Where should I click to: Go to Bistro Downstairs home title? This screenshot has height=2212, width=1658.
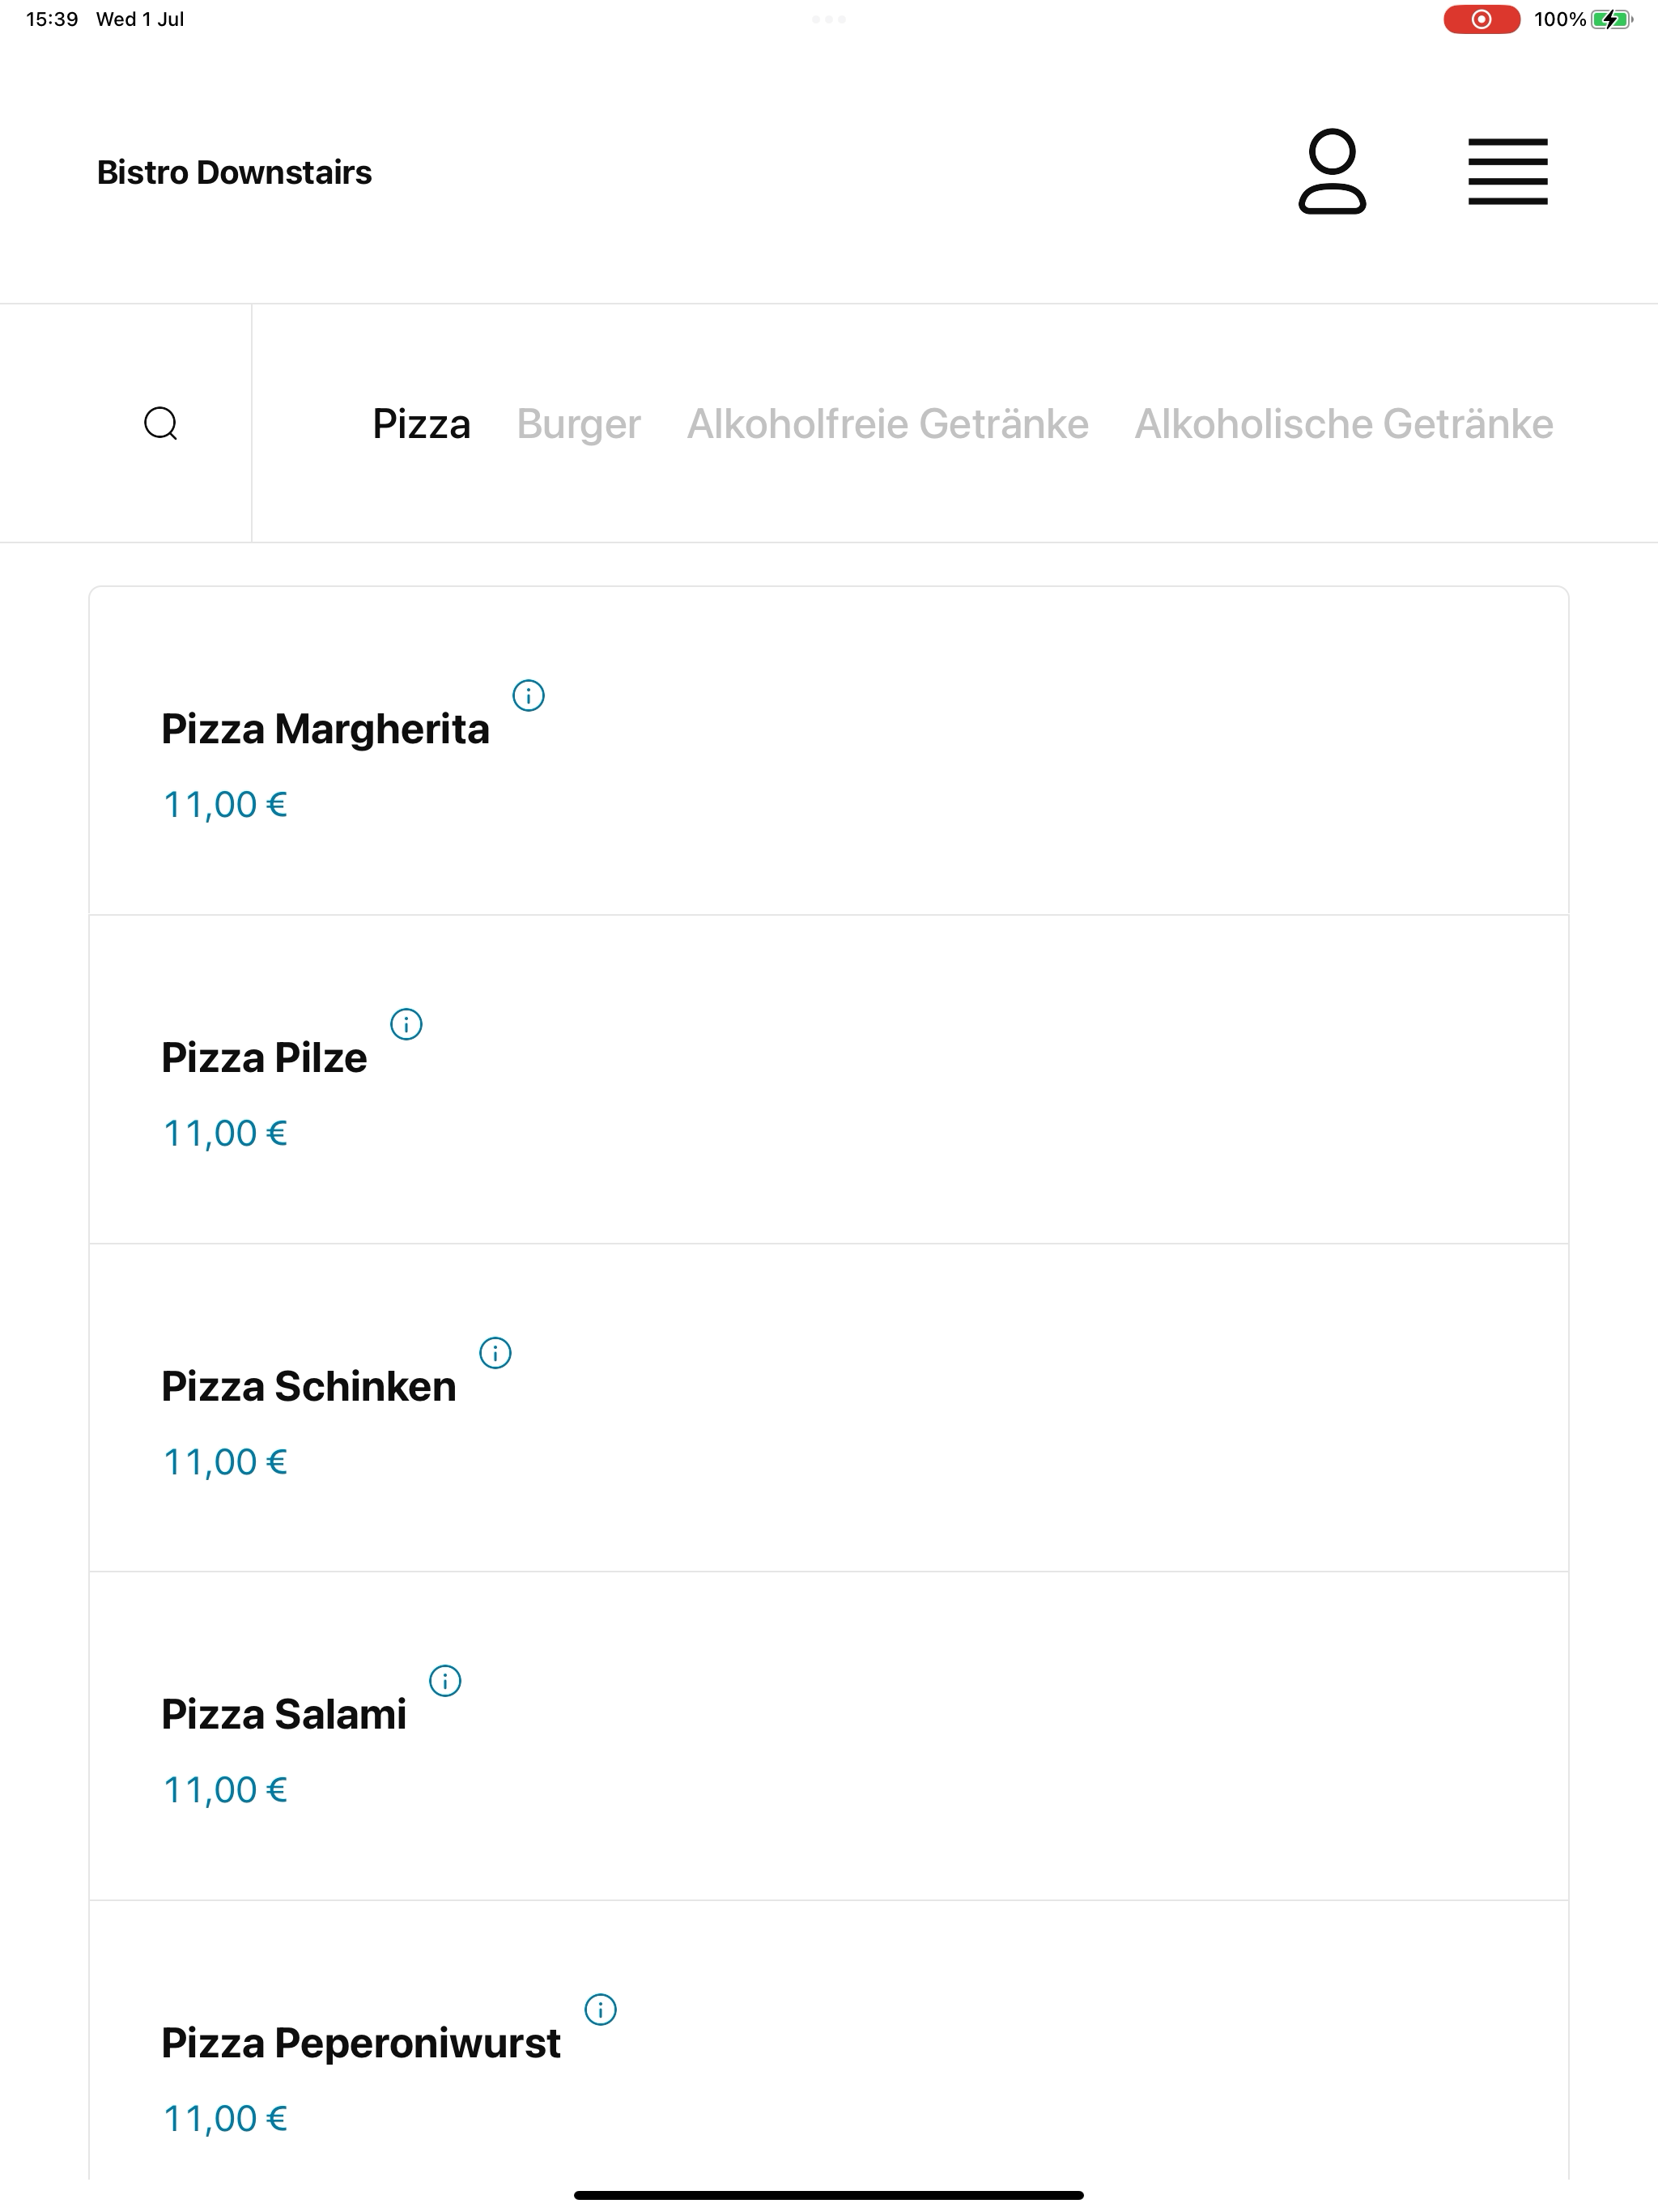coord(234,172)
